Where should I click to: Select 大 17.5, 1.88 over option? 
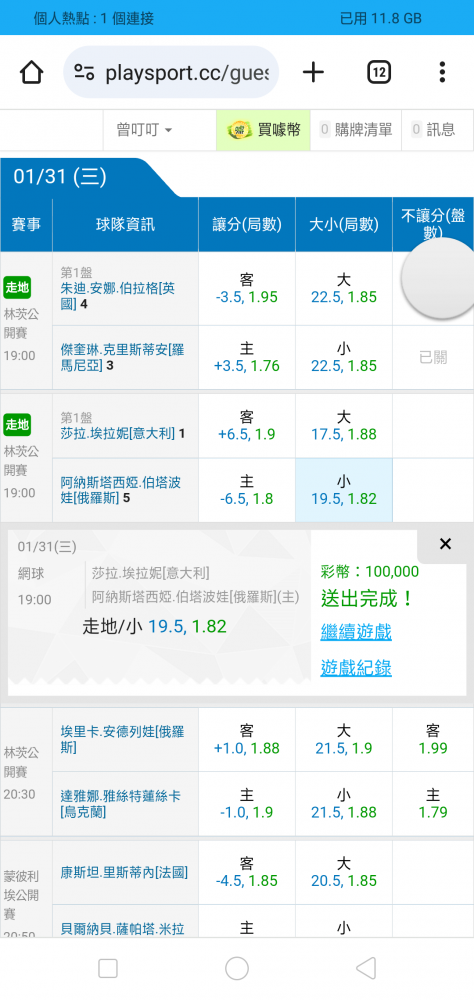pos(344,426)
